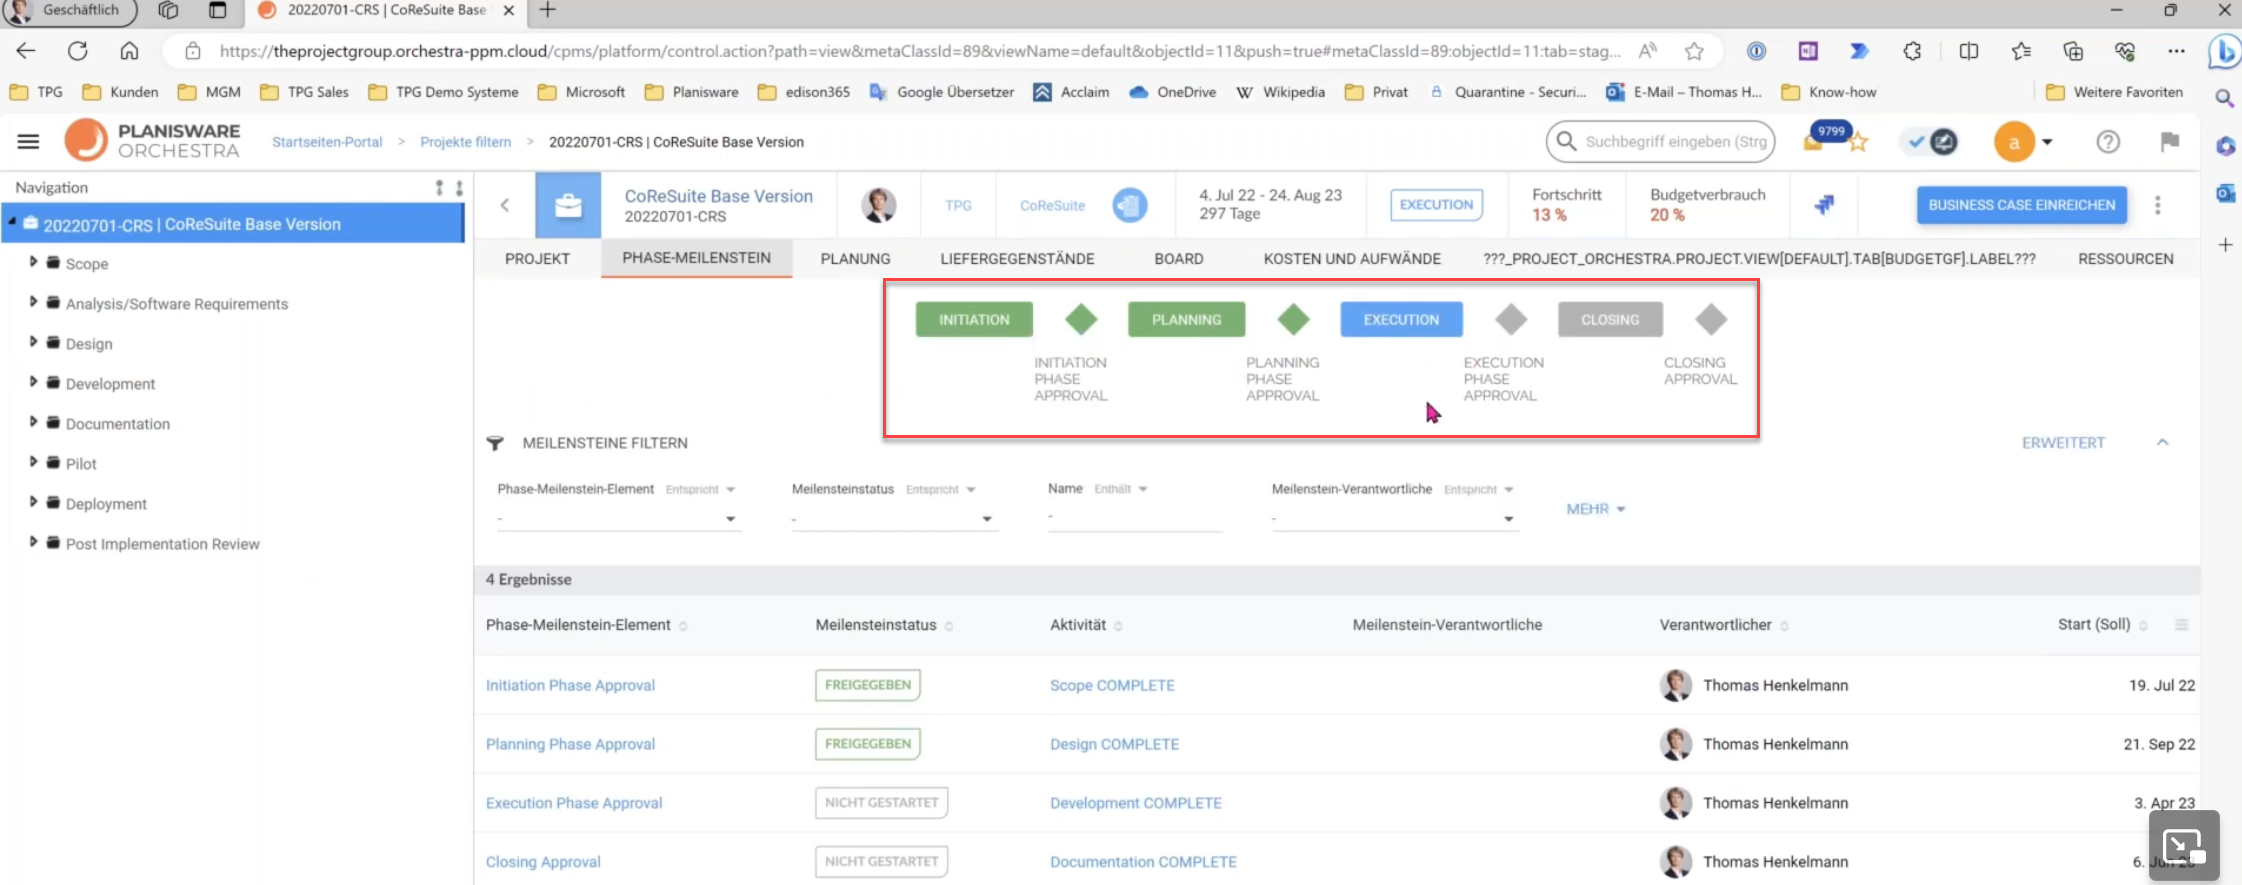Toggle the checkmark compass switch in header

(1931, 142)
